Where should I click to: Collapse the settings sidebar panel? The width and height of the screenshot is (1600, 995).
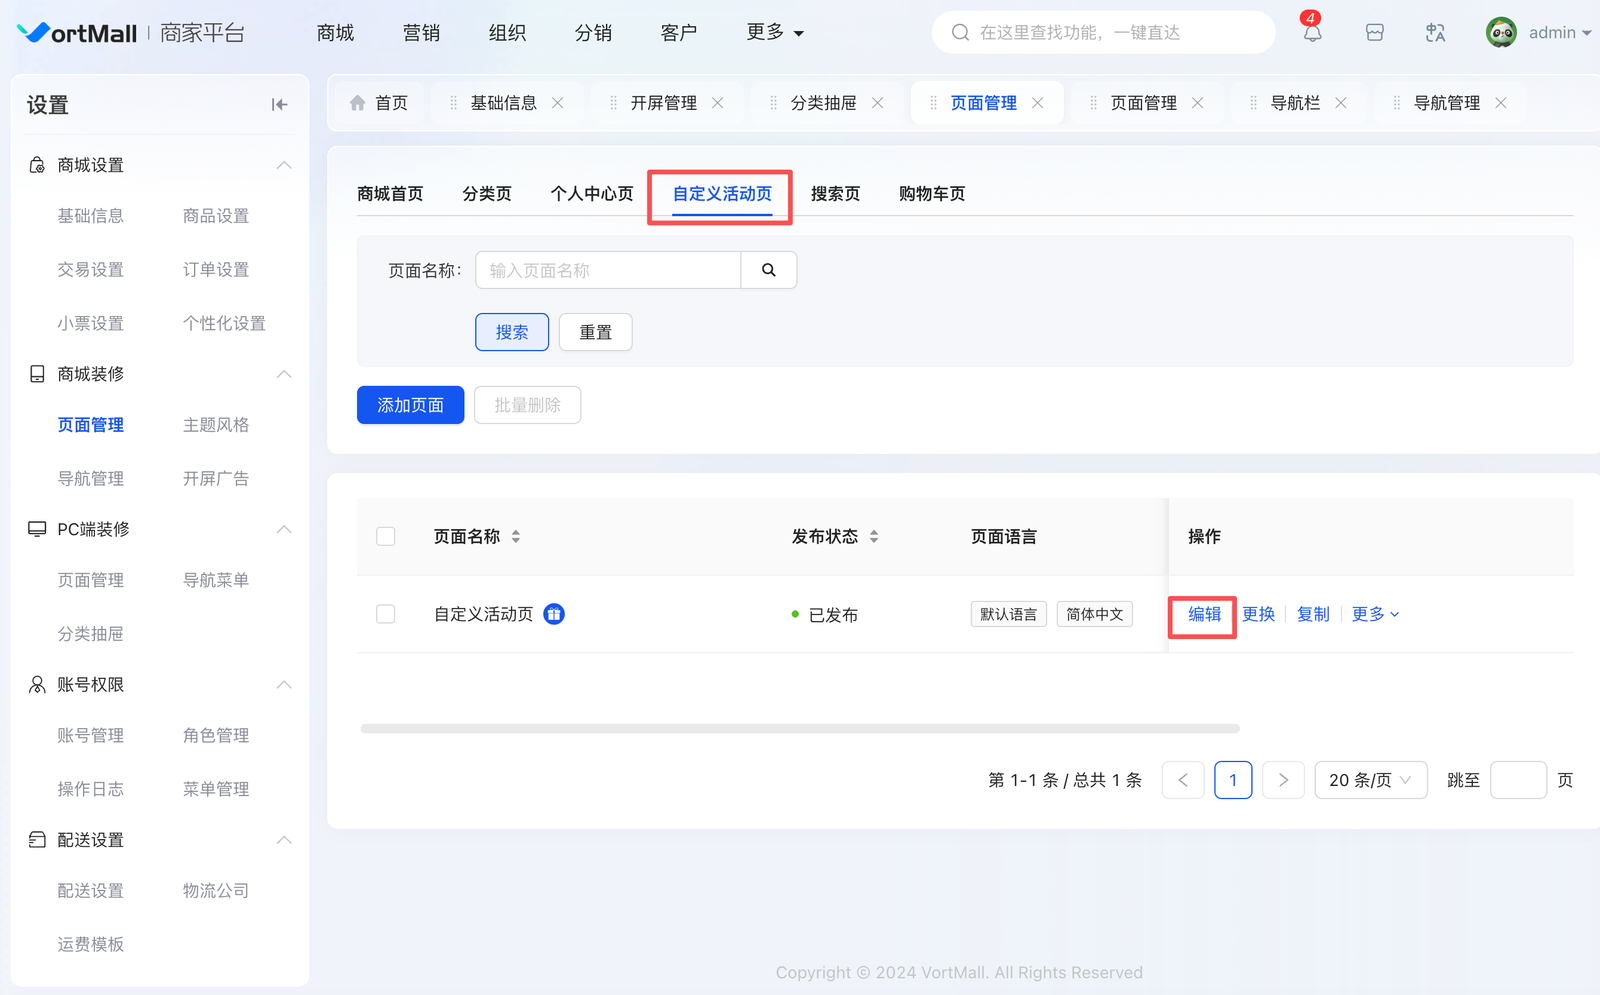pos(279,105)
